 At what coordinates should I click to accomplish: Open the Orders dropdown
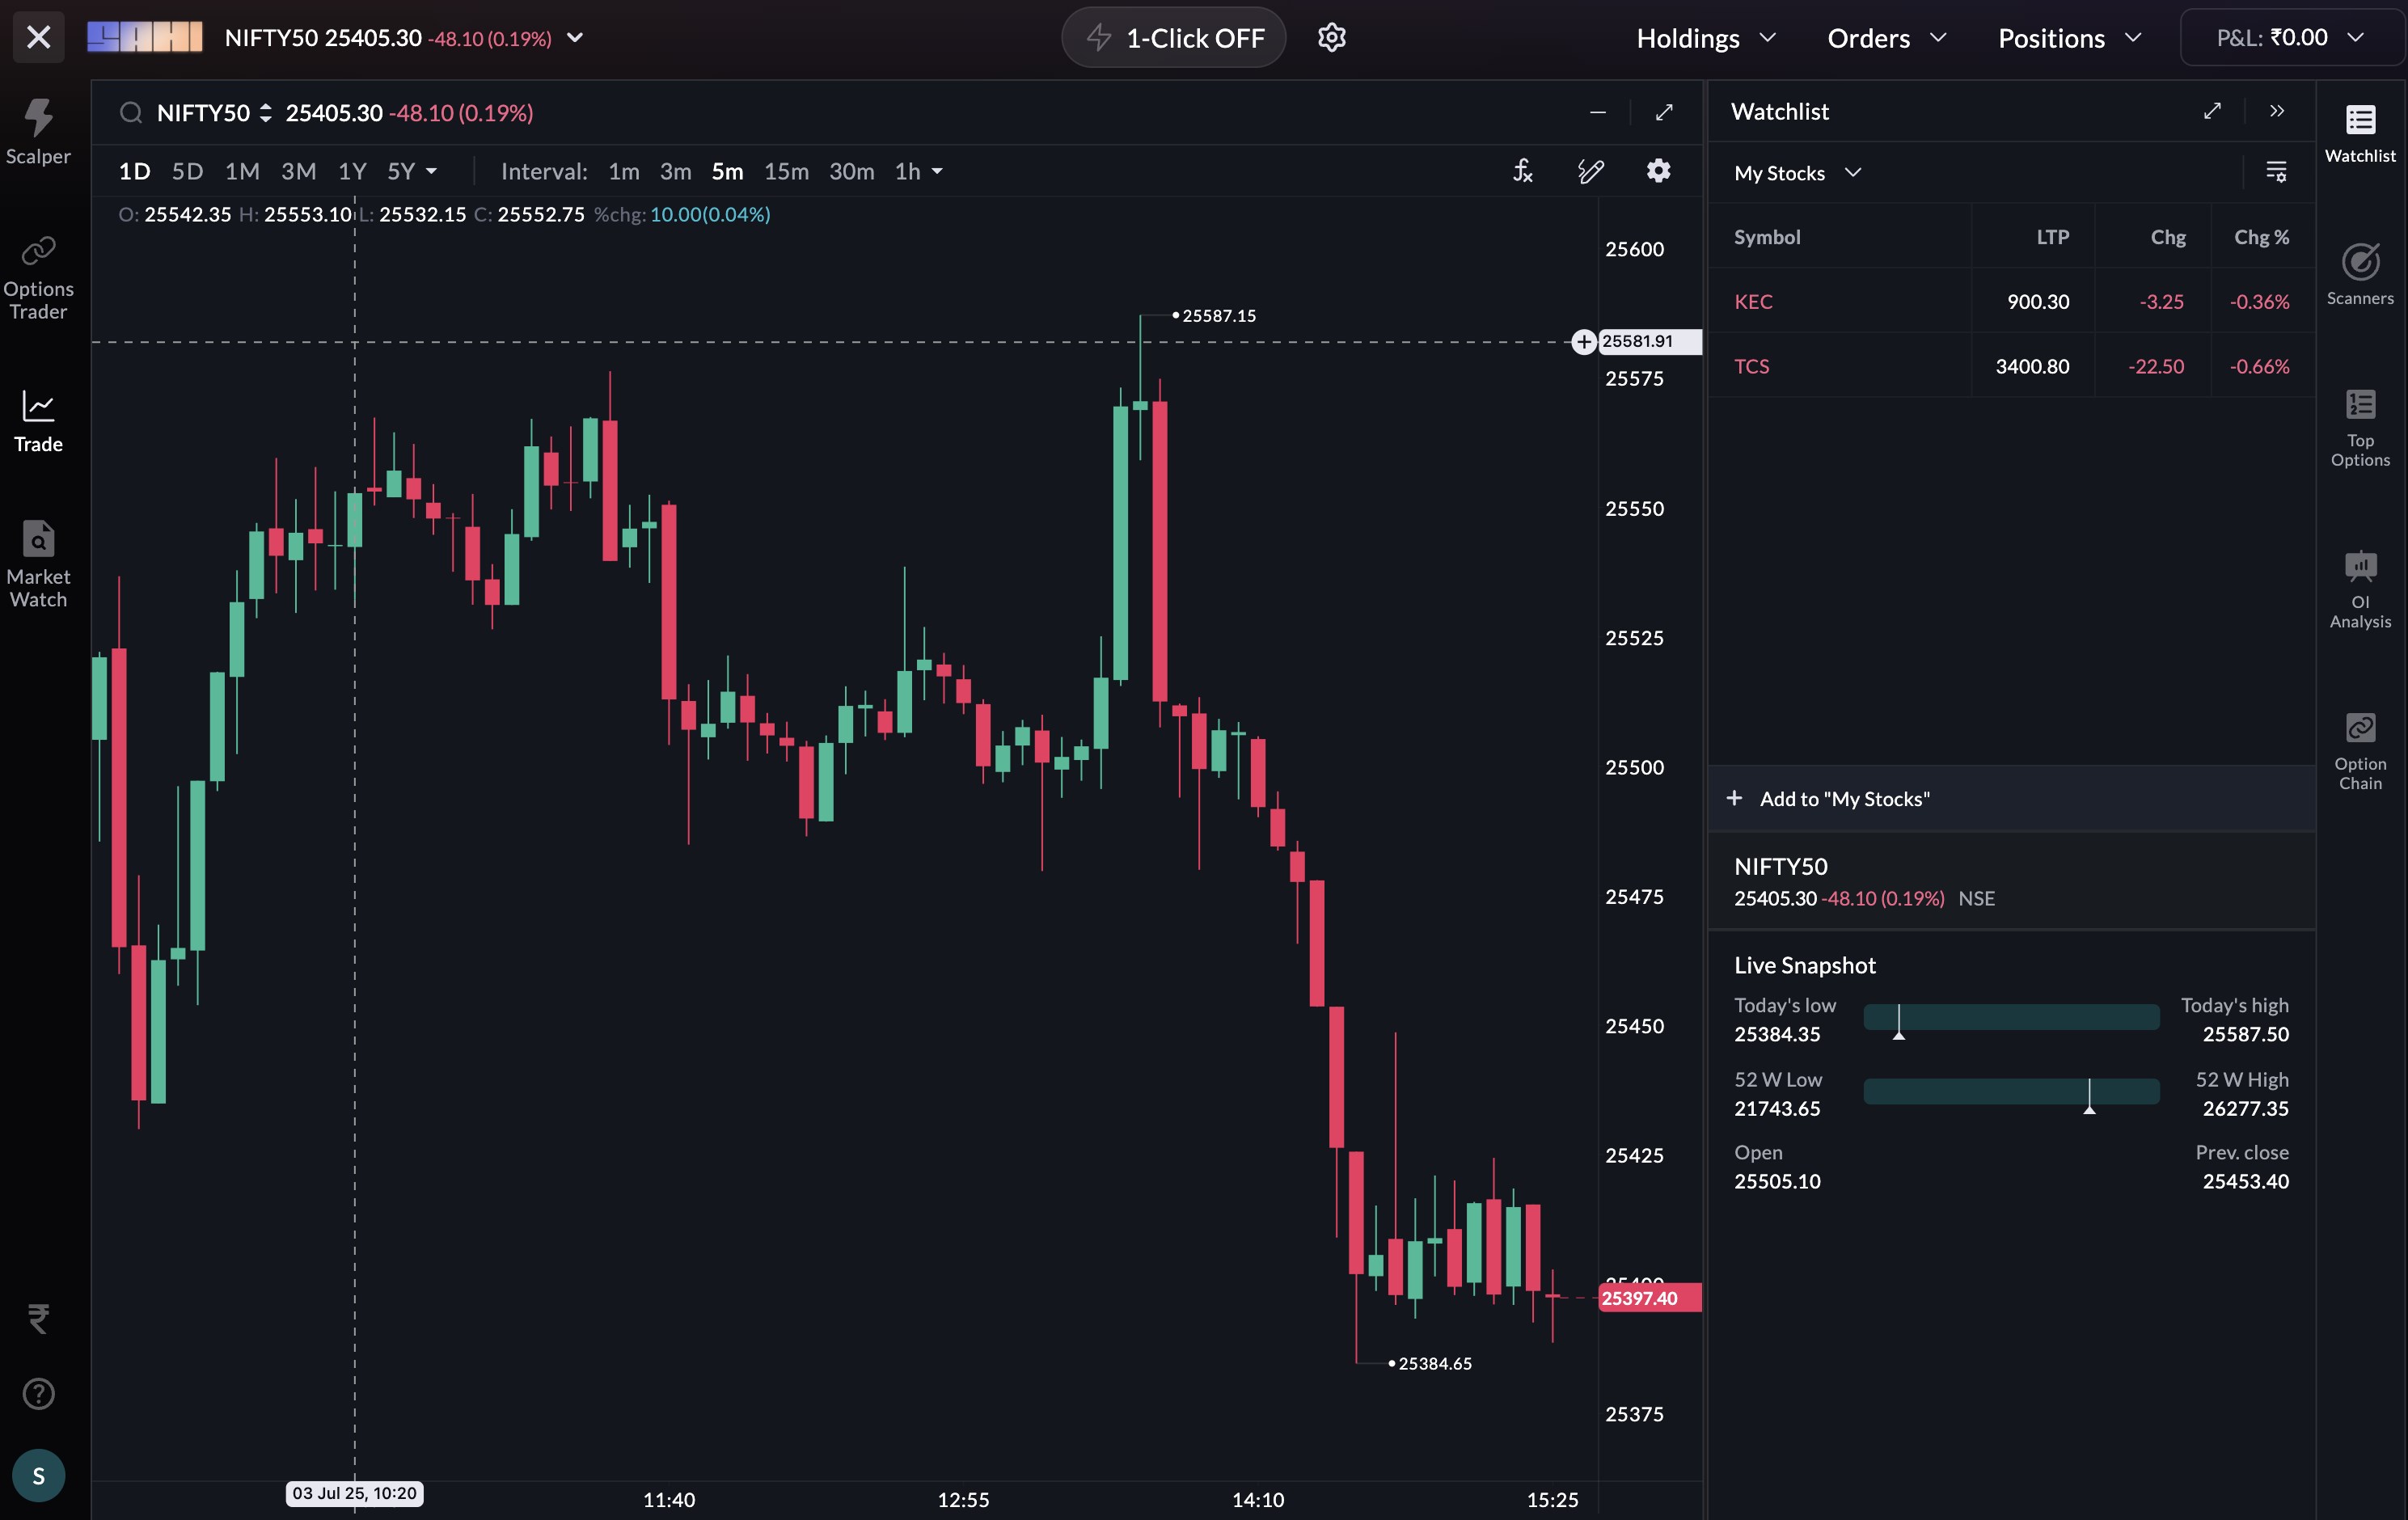pyautogui.click(x=1887, y=38)
